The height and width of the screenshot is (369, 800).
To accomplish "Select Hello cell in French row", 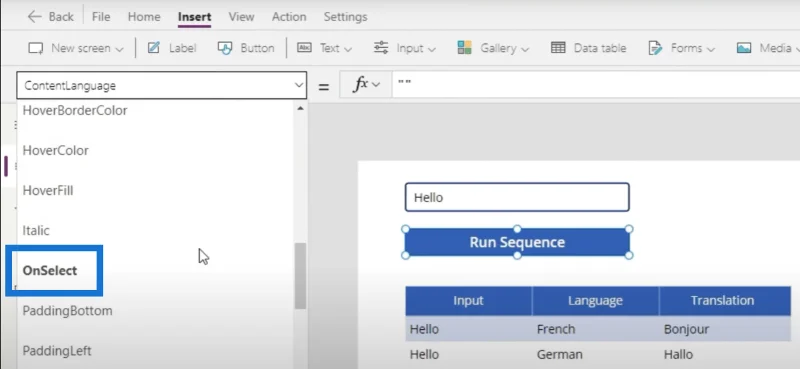I will (x=469, y=329).
